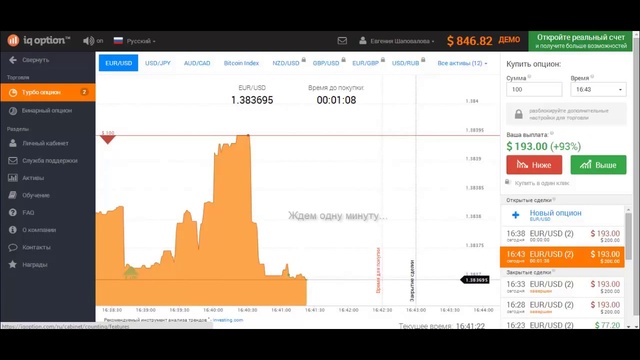Switch to the AUD/CAD tab
Viewport: 640px width, 360px height.
tap(197, 63)
